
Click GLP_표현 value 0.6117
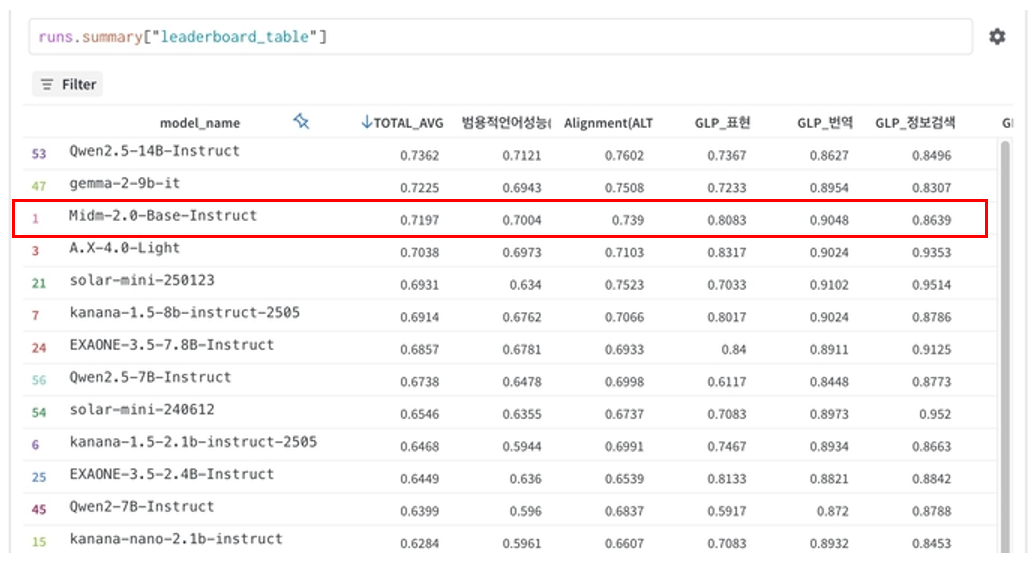[x=727, y=381]
